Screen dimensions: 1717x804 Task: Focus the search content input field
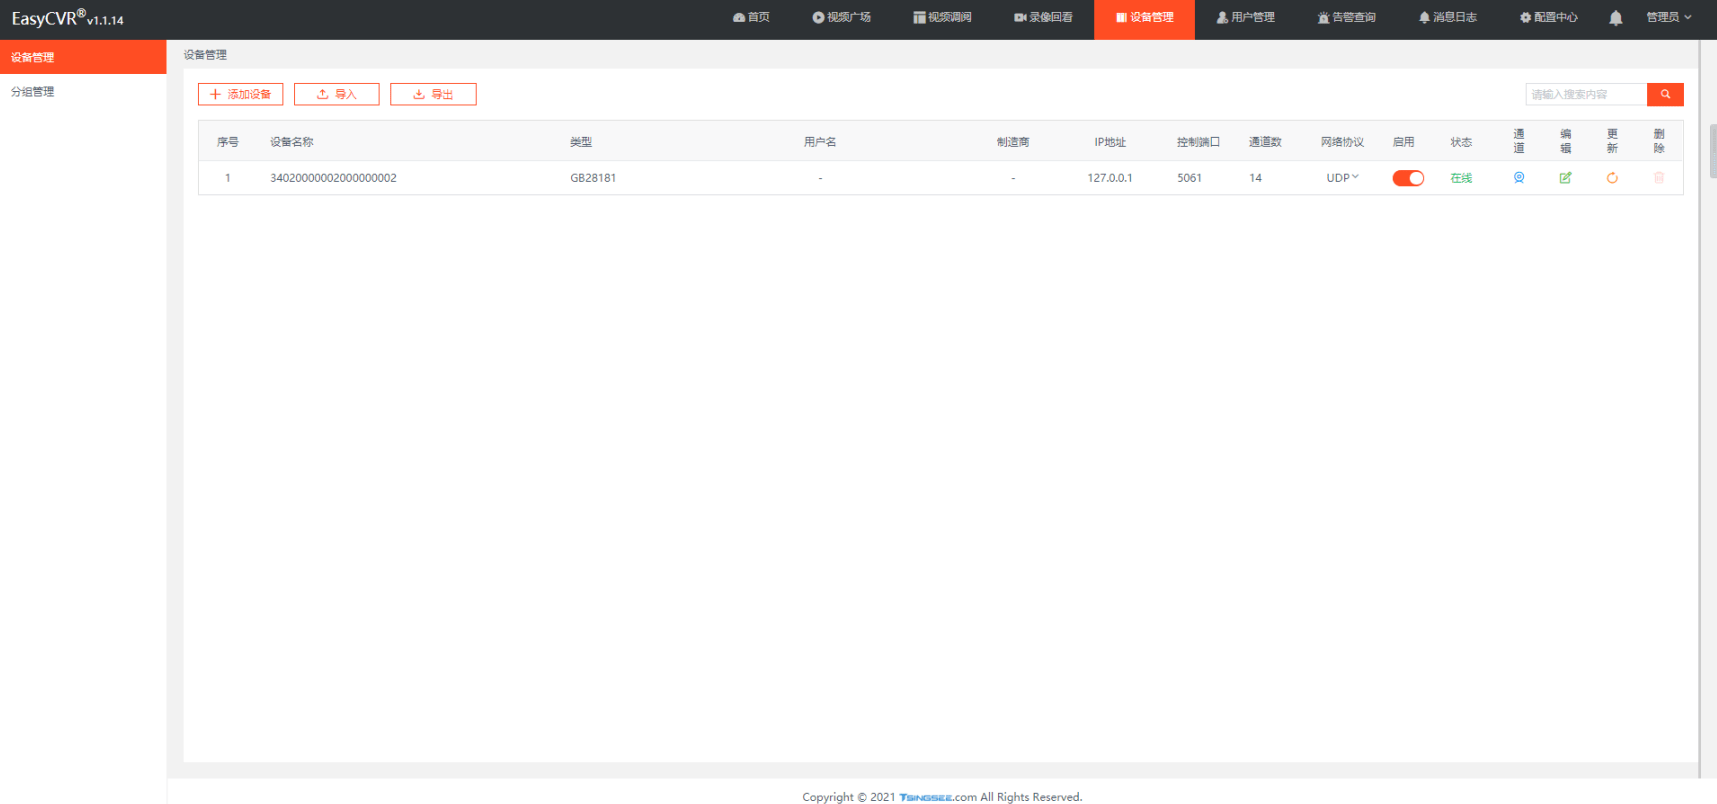coord(1585,94)
